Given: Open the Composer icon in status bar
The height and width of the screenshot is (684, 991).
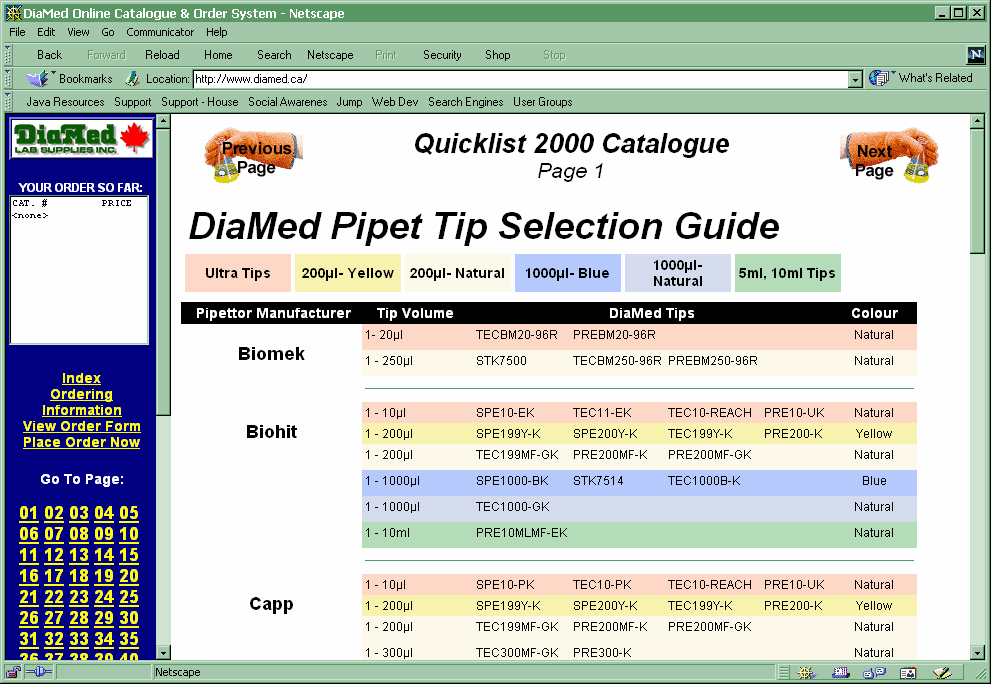Looking at the screenshot, I should tap(941, 673).
